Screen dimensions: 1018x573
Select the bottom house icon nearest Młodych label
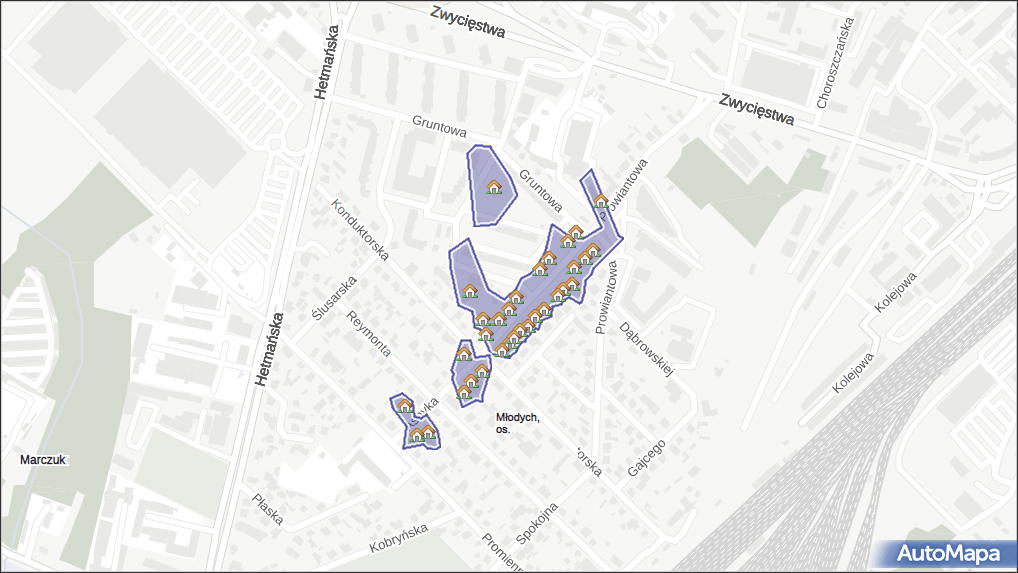click(x=464, y=393)
